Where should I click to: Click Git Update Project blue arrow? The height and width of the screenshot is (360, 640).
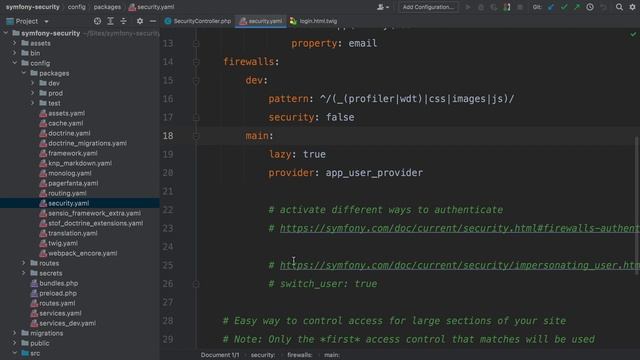(551, 7)
